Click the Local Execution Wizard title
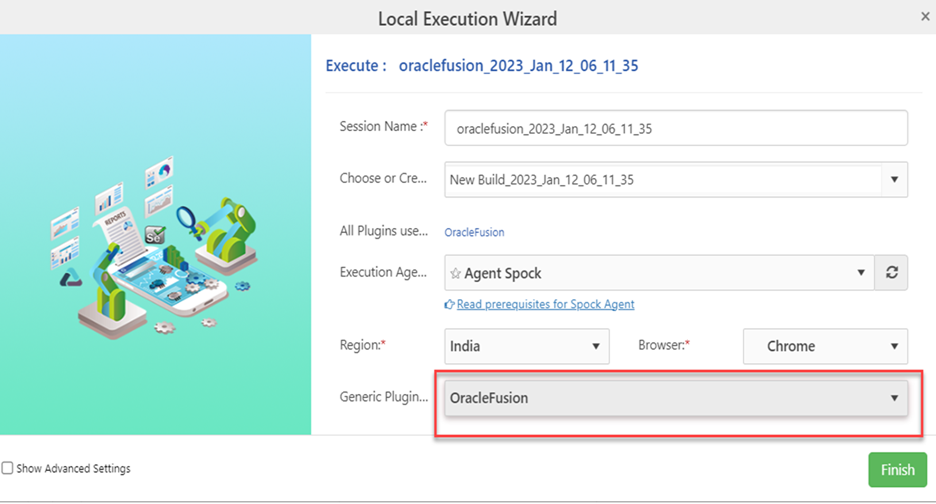 467,19
